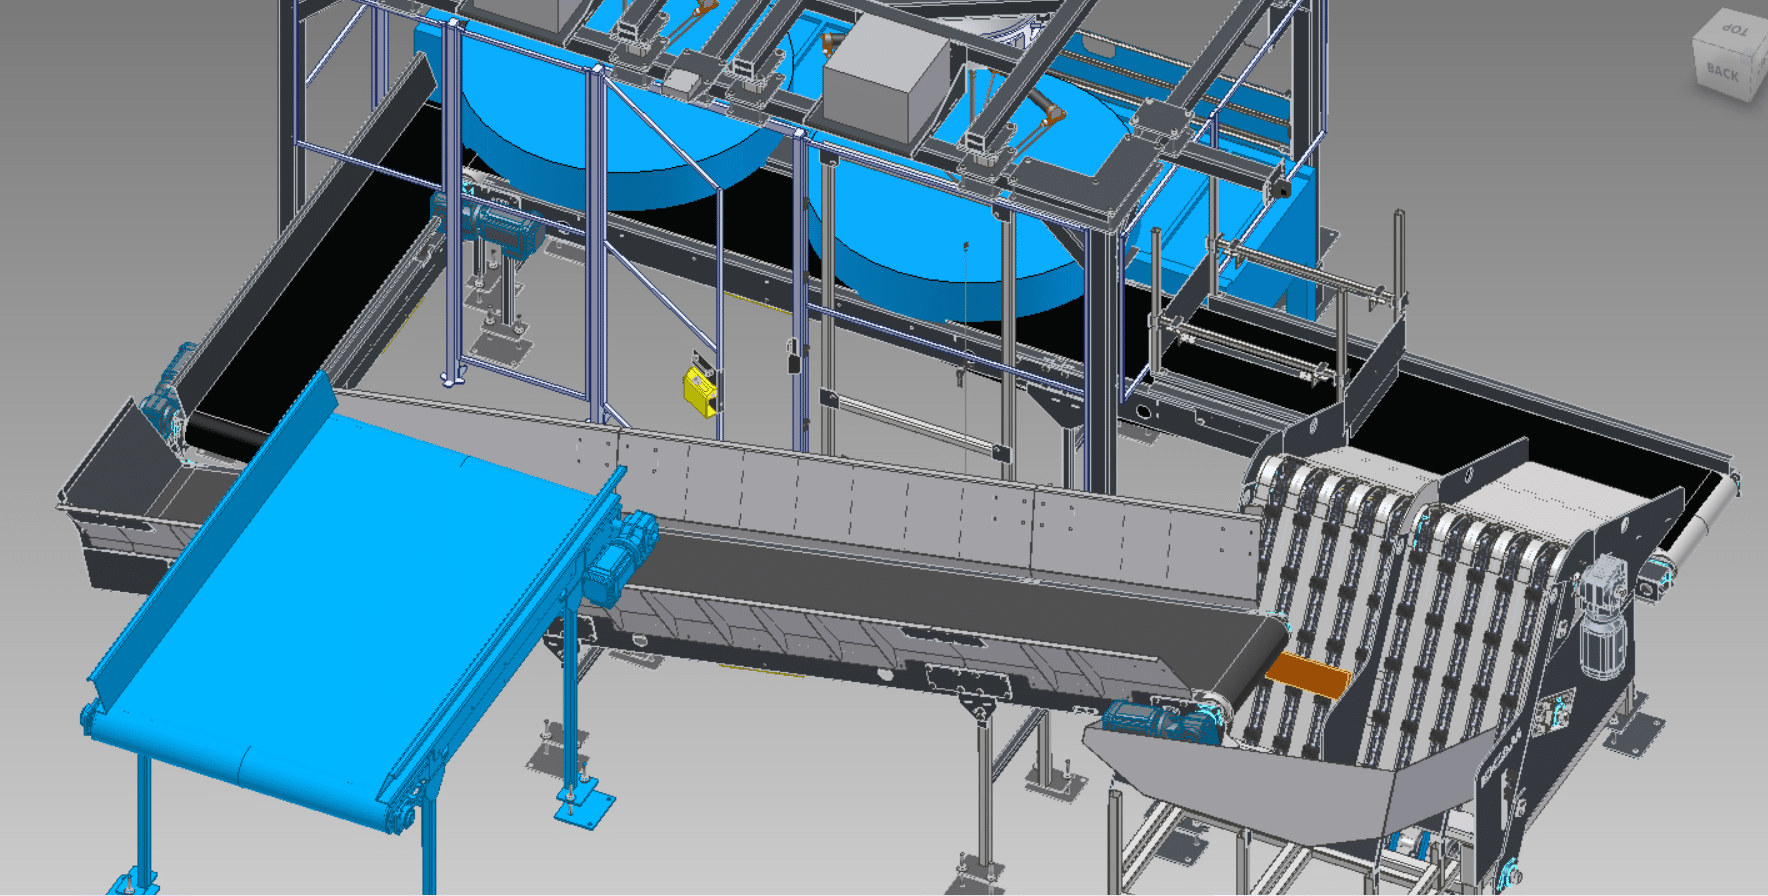
Task: Select the blue floor foot plate of conveyor
Action: 586,806
